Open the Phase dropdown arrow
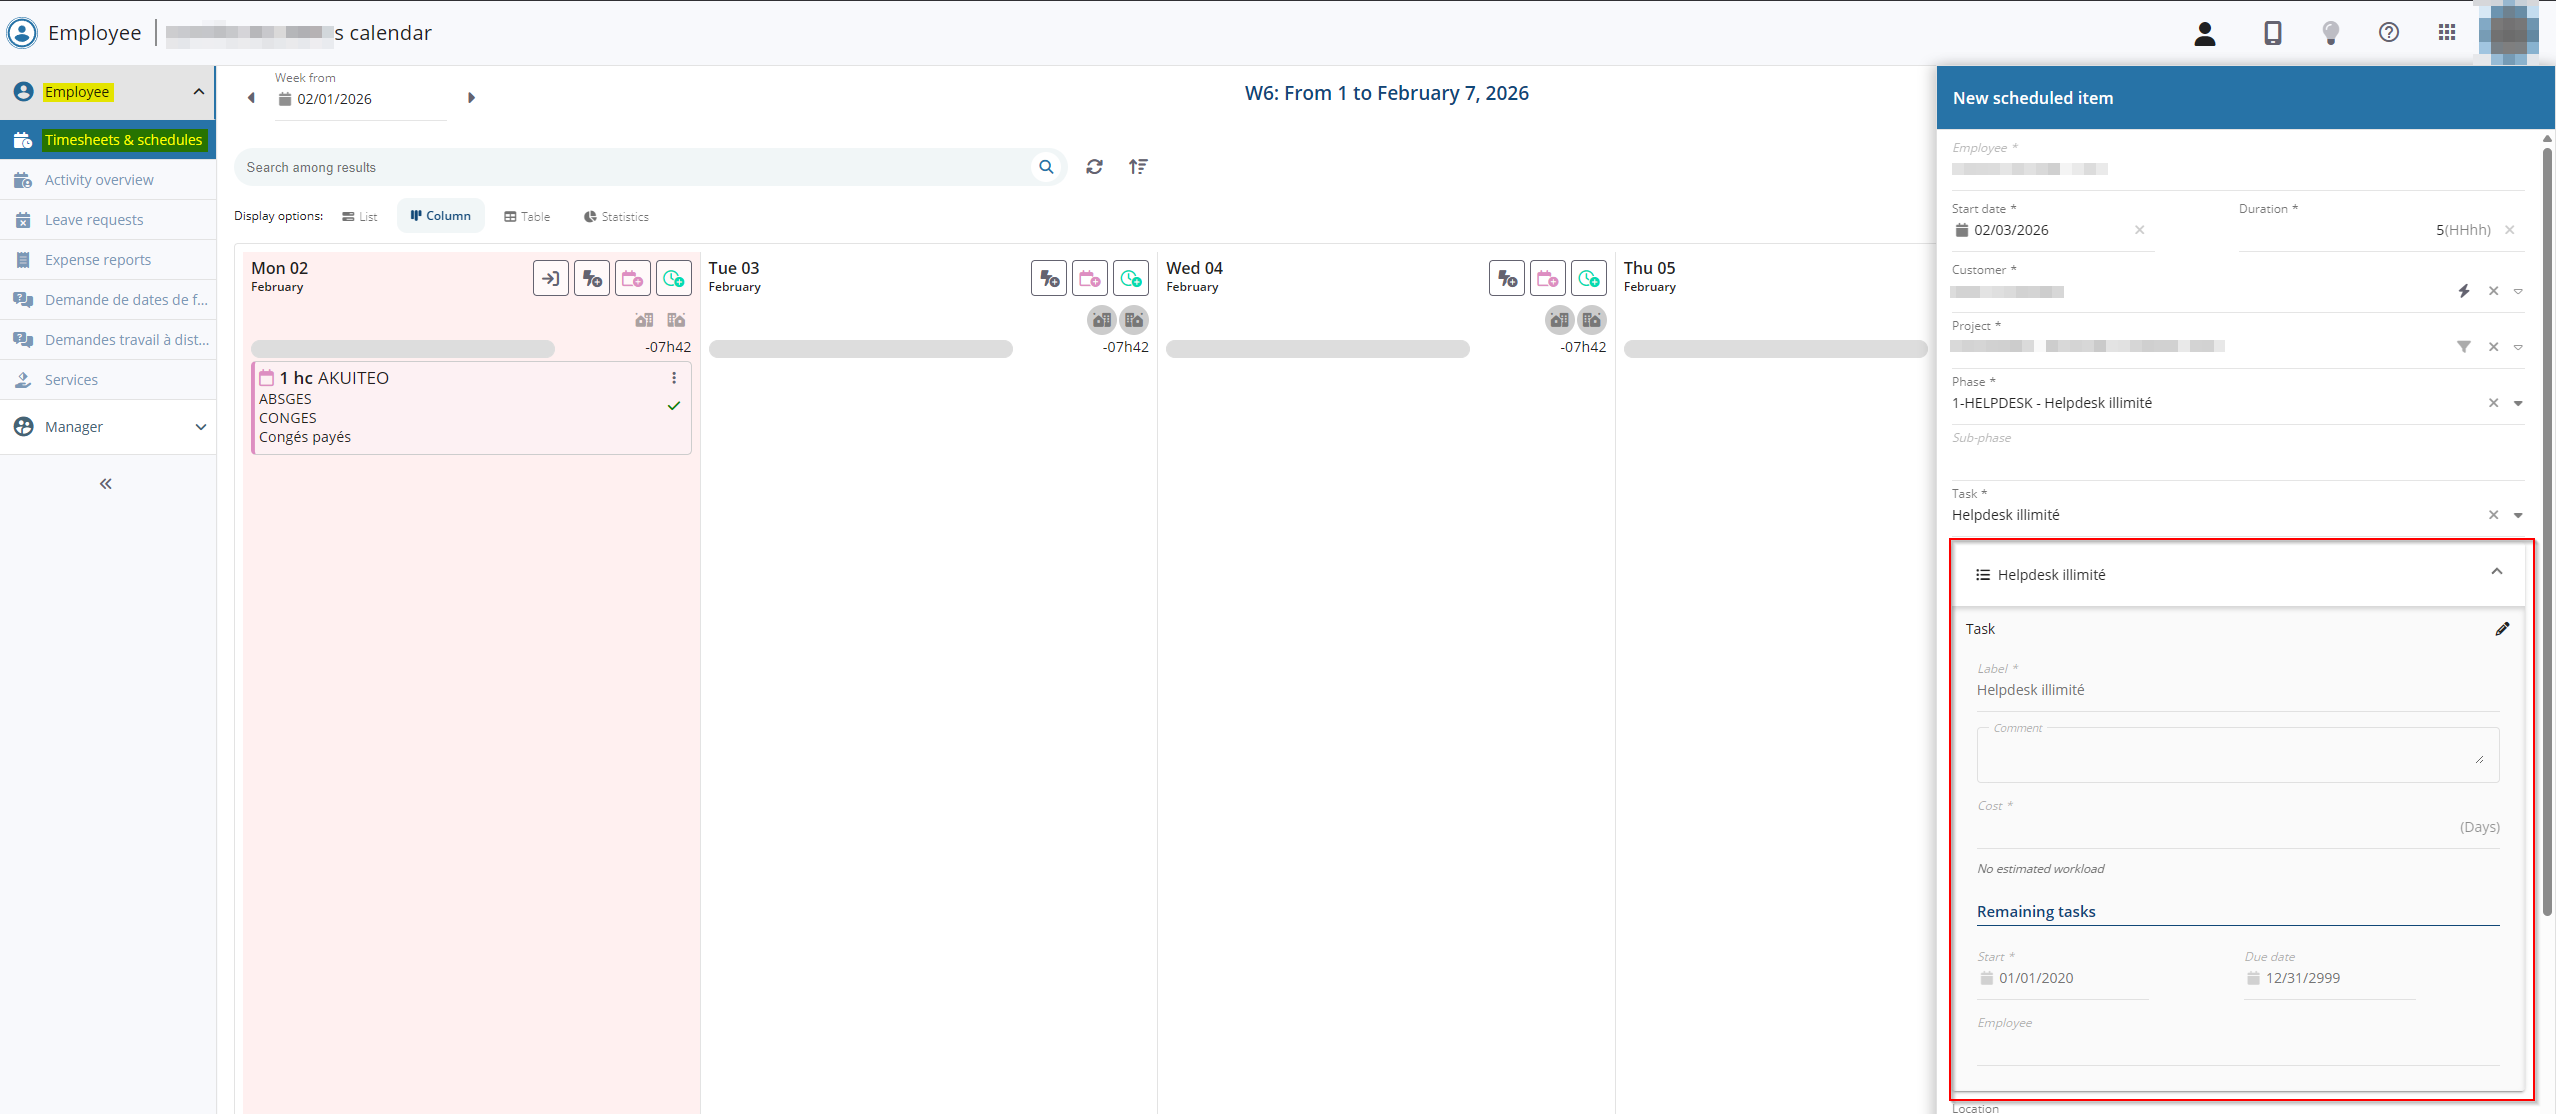The width and height of the screenshot is (2556, 1114). [2518, 403]
